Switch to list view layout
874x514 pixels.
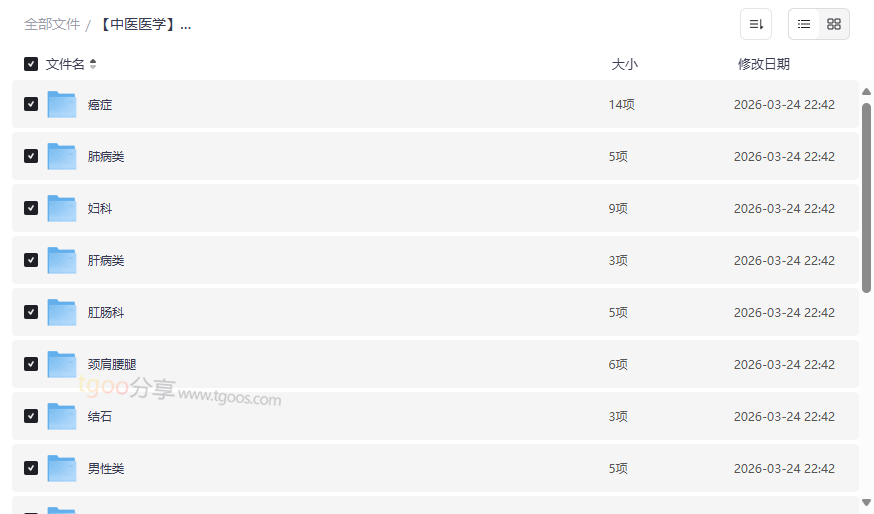click(804, 24)
